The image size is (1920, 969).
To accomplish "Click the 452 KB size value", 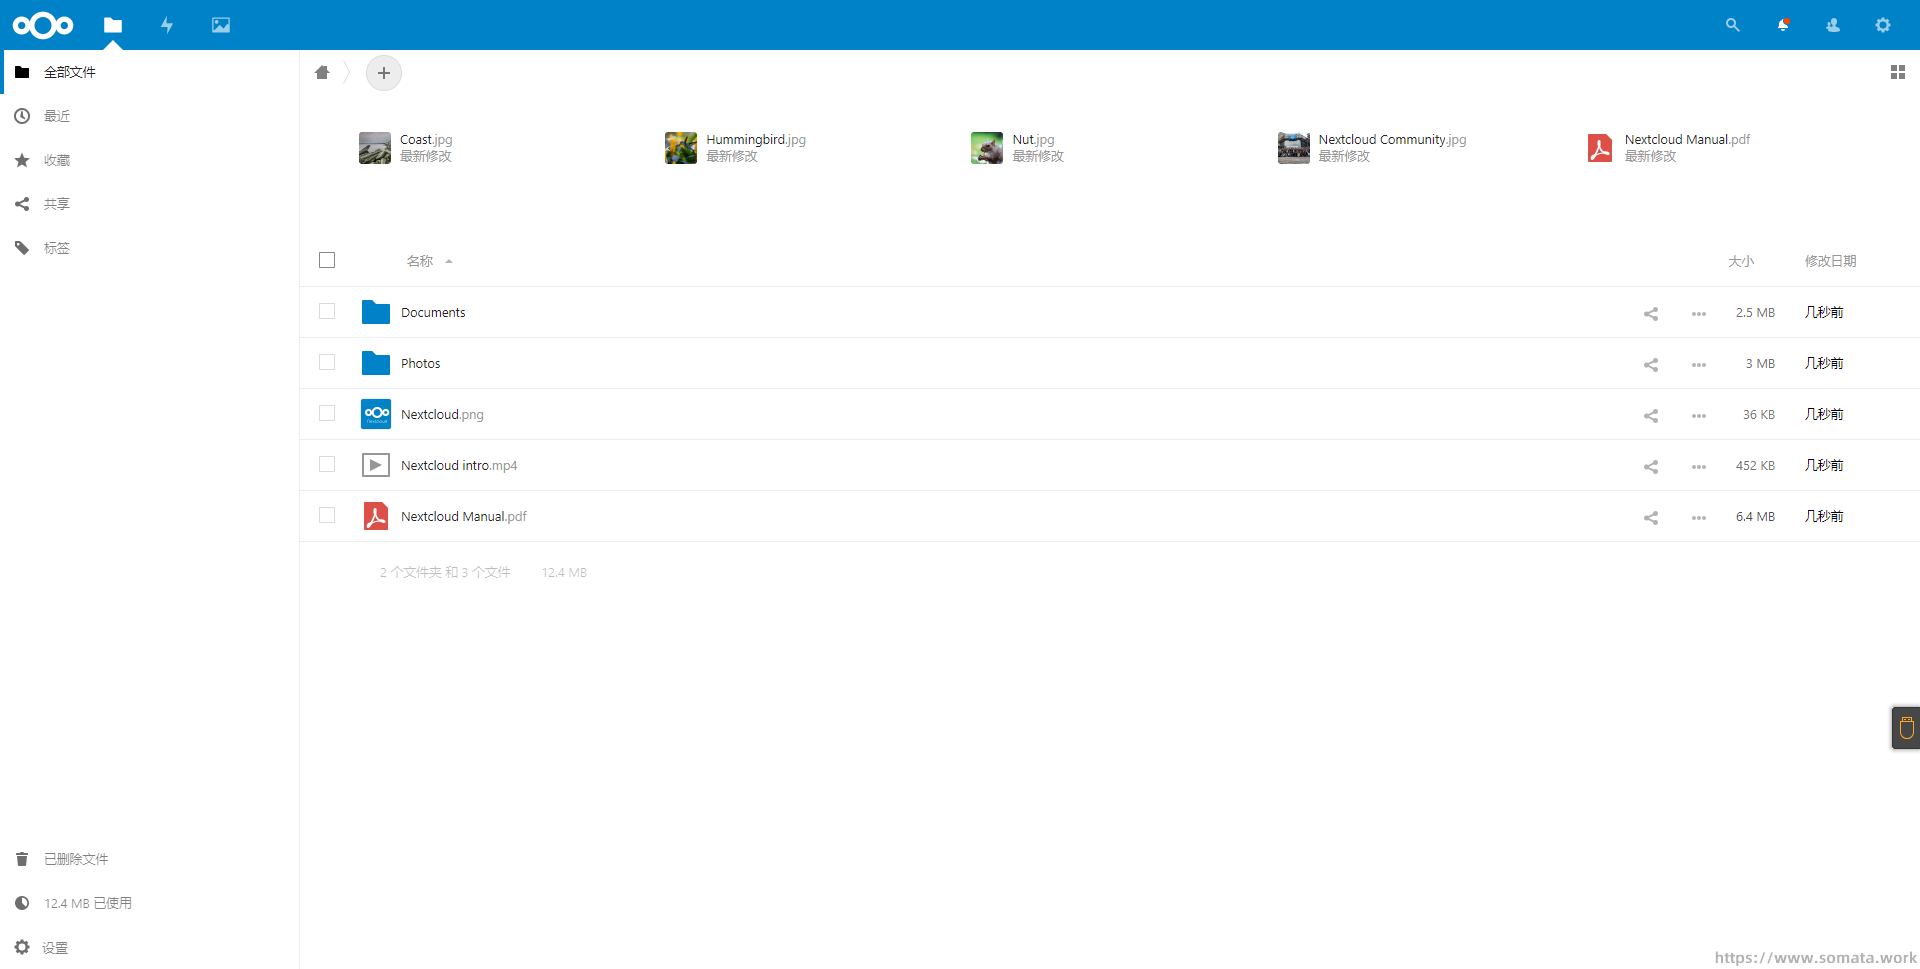I will pyautogui.click(x=1755, y=466).
